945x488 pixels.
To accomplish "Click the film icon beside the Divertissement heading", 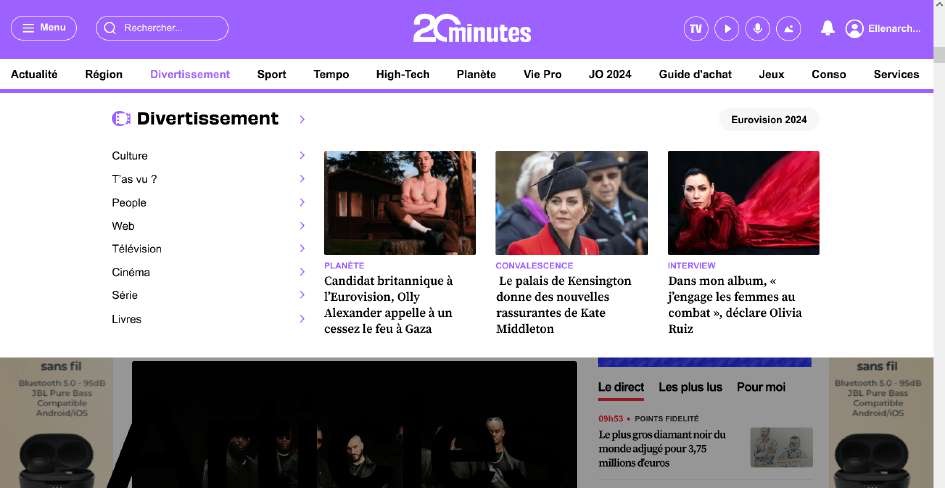I will point(121,119).
